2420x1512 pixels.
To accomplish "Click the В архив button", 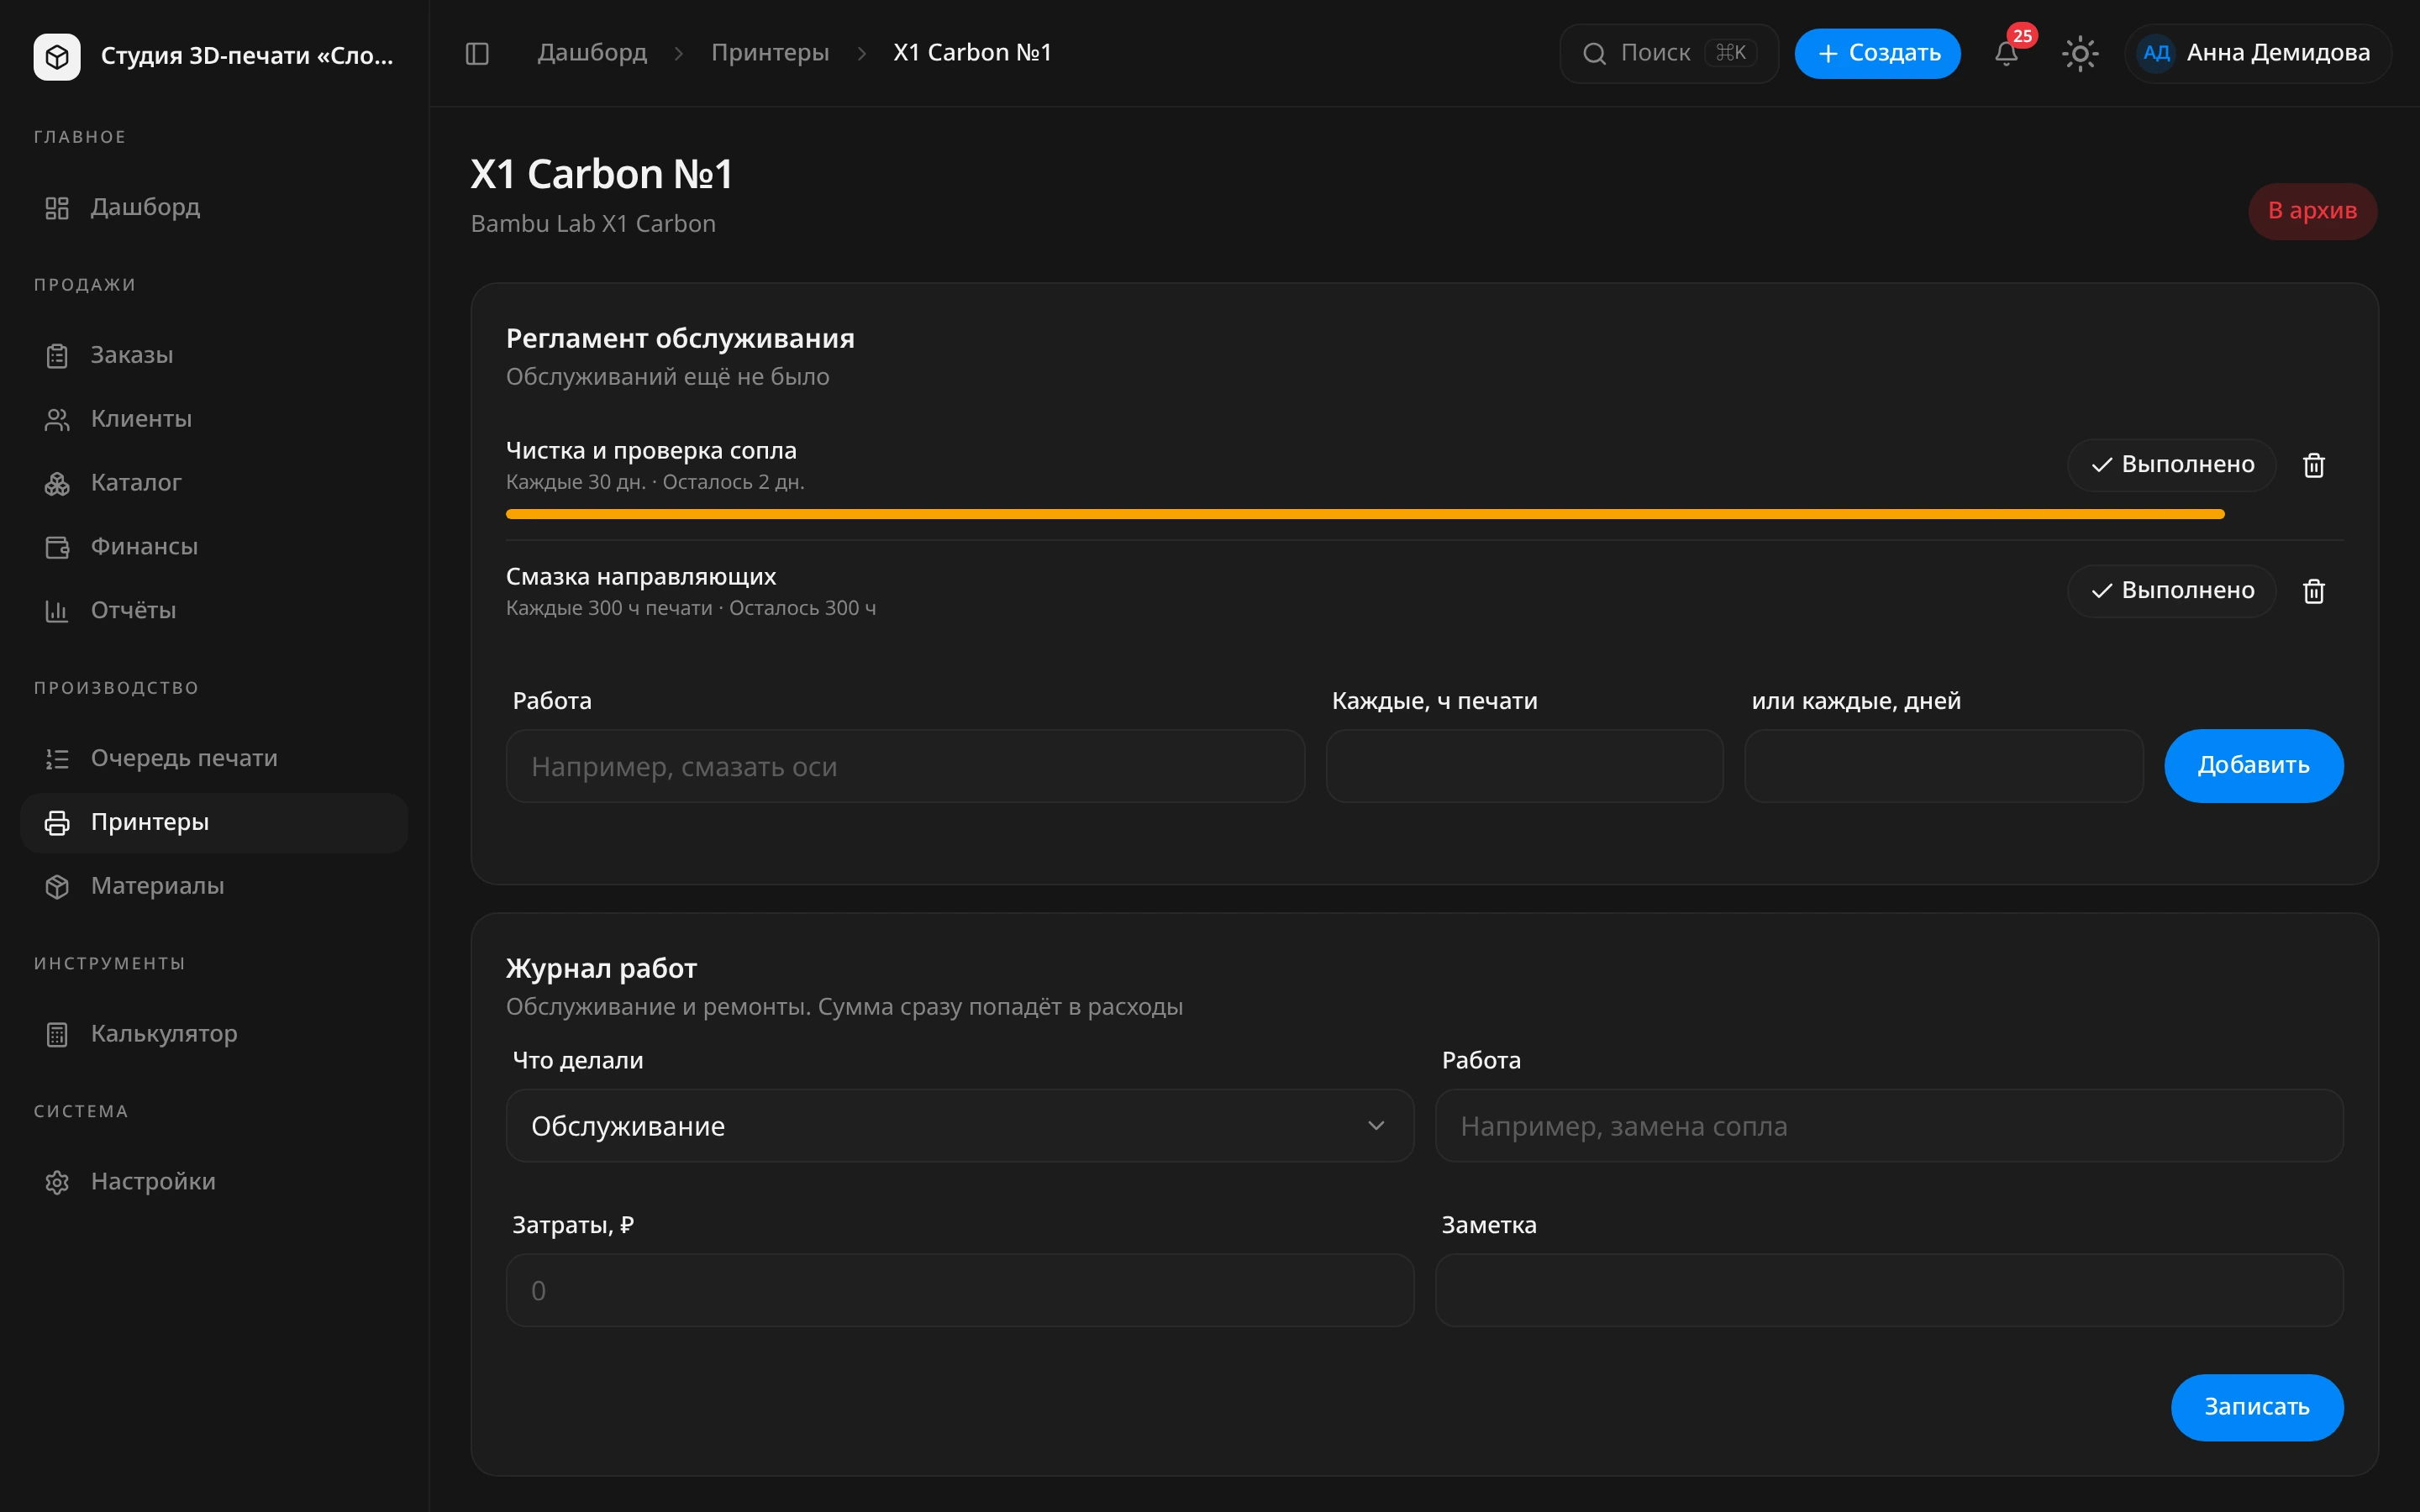I will click(x=2312, y=211).
